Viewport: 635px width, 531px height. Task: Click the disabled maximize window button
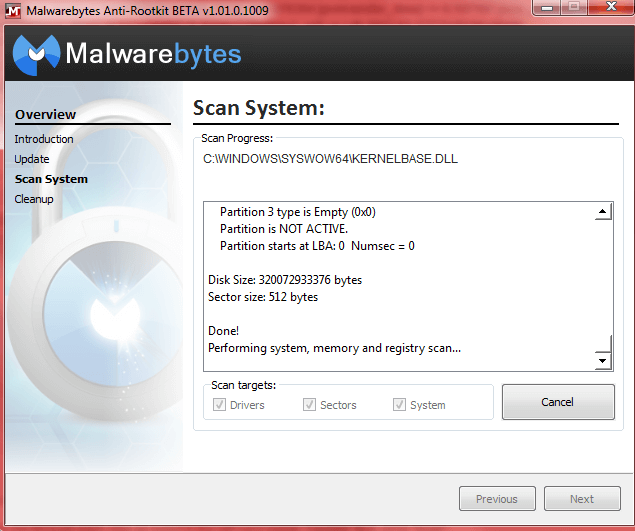click(x=574, y=7)
